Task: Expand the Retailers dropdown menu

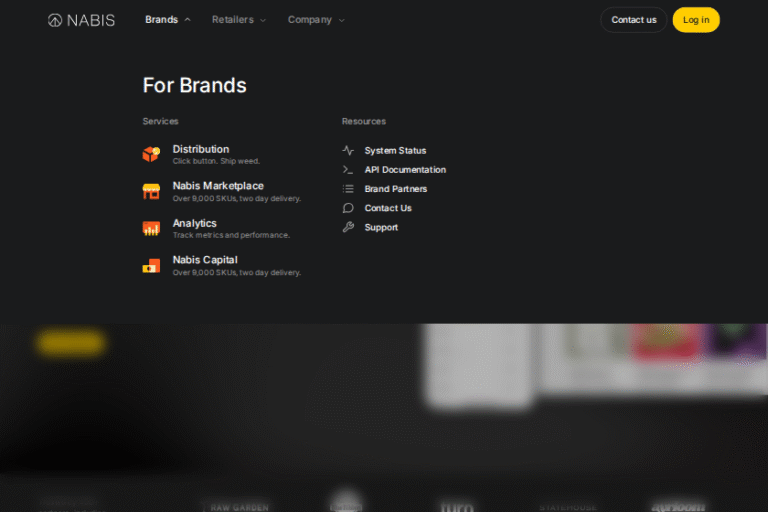Action: 239,20
